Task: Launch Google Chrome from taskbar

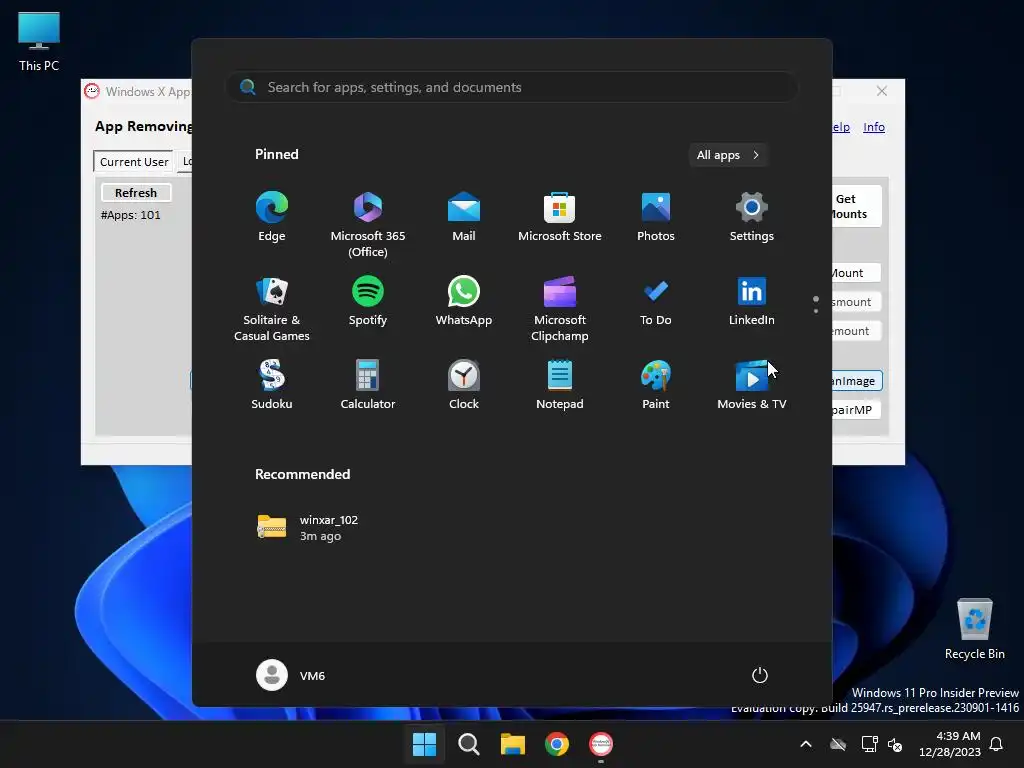Action: 557,744
